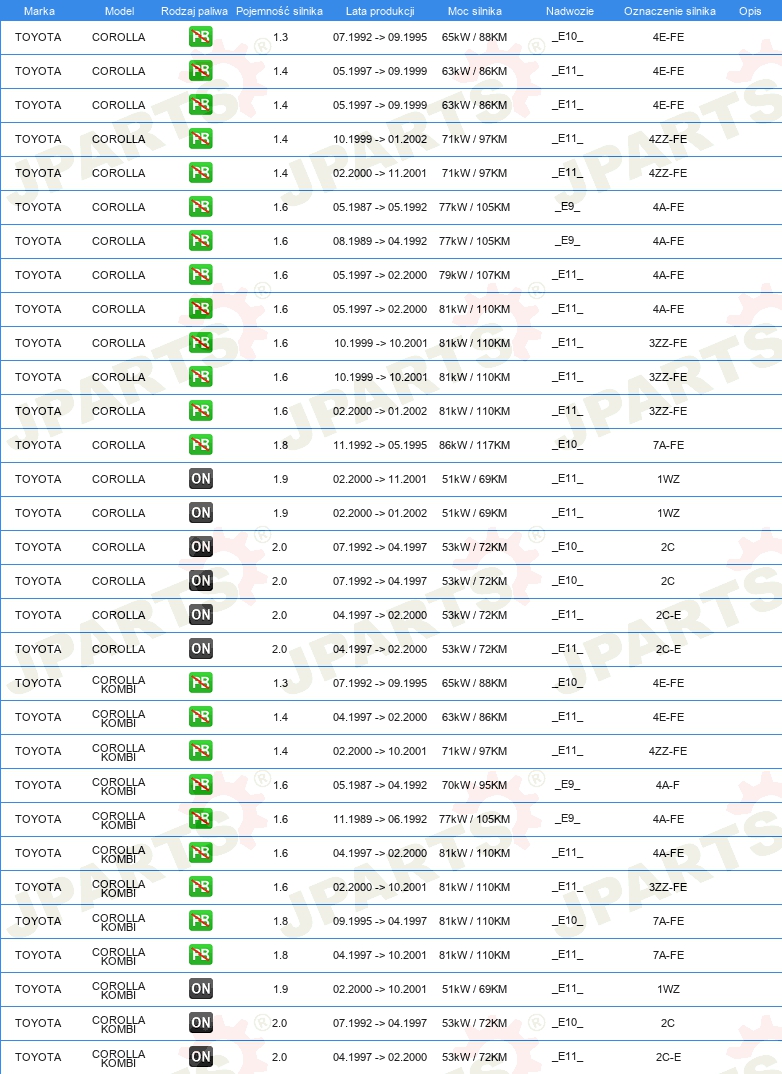Click petrol icon for Corolla Kombi 1.3 row
The width and height of the screenshot is (782, 1074).
201,683
